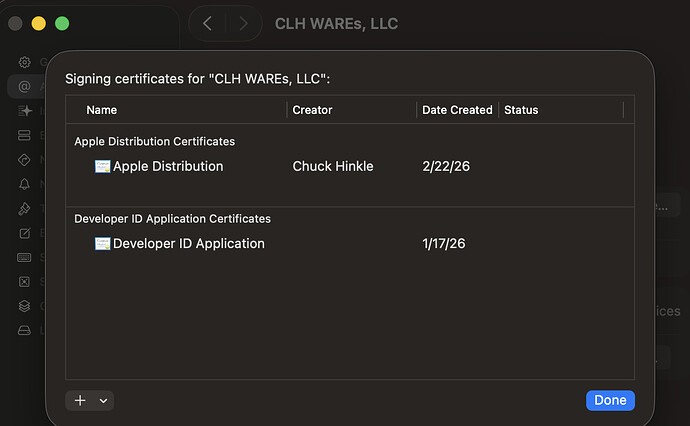This screenshot has width=690, height=426.
Task: Click the Developer ID Application certificate icon
Action: (102, 243)
